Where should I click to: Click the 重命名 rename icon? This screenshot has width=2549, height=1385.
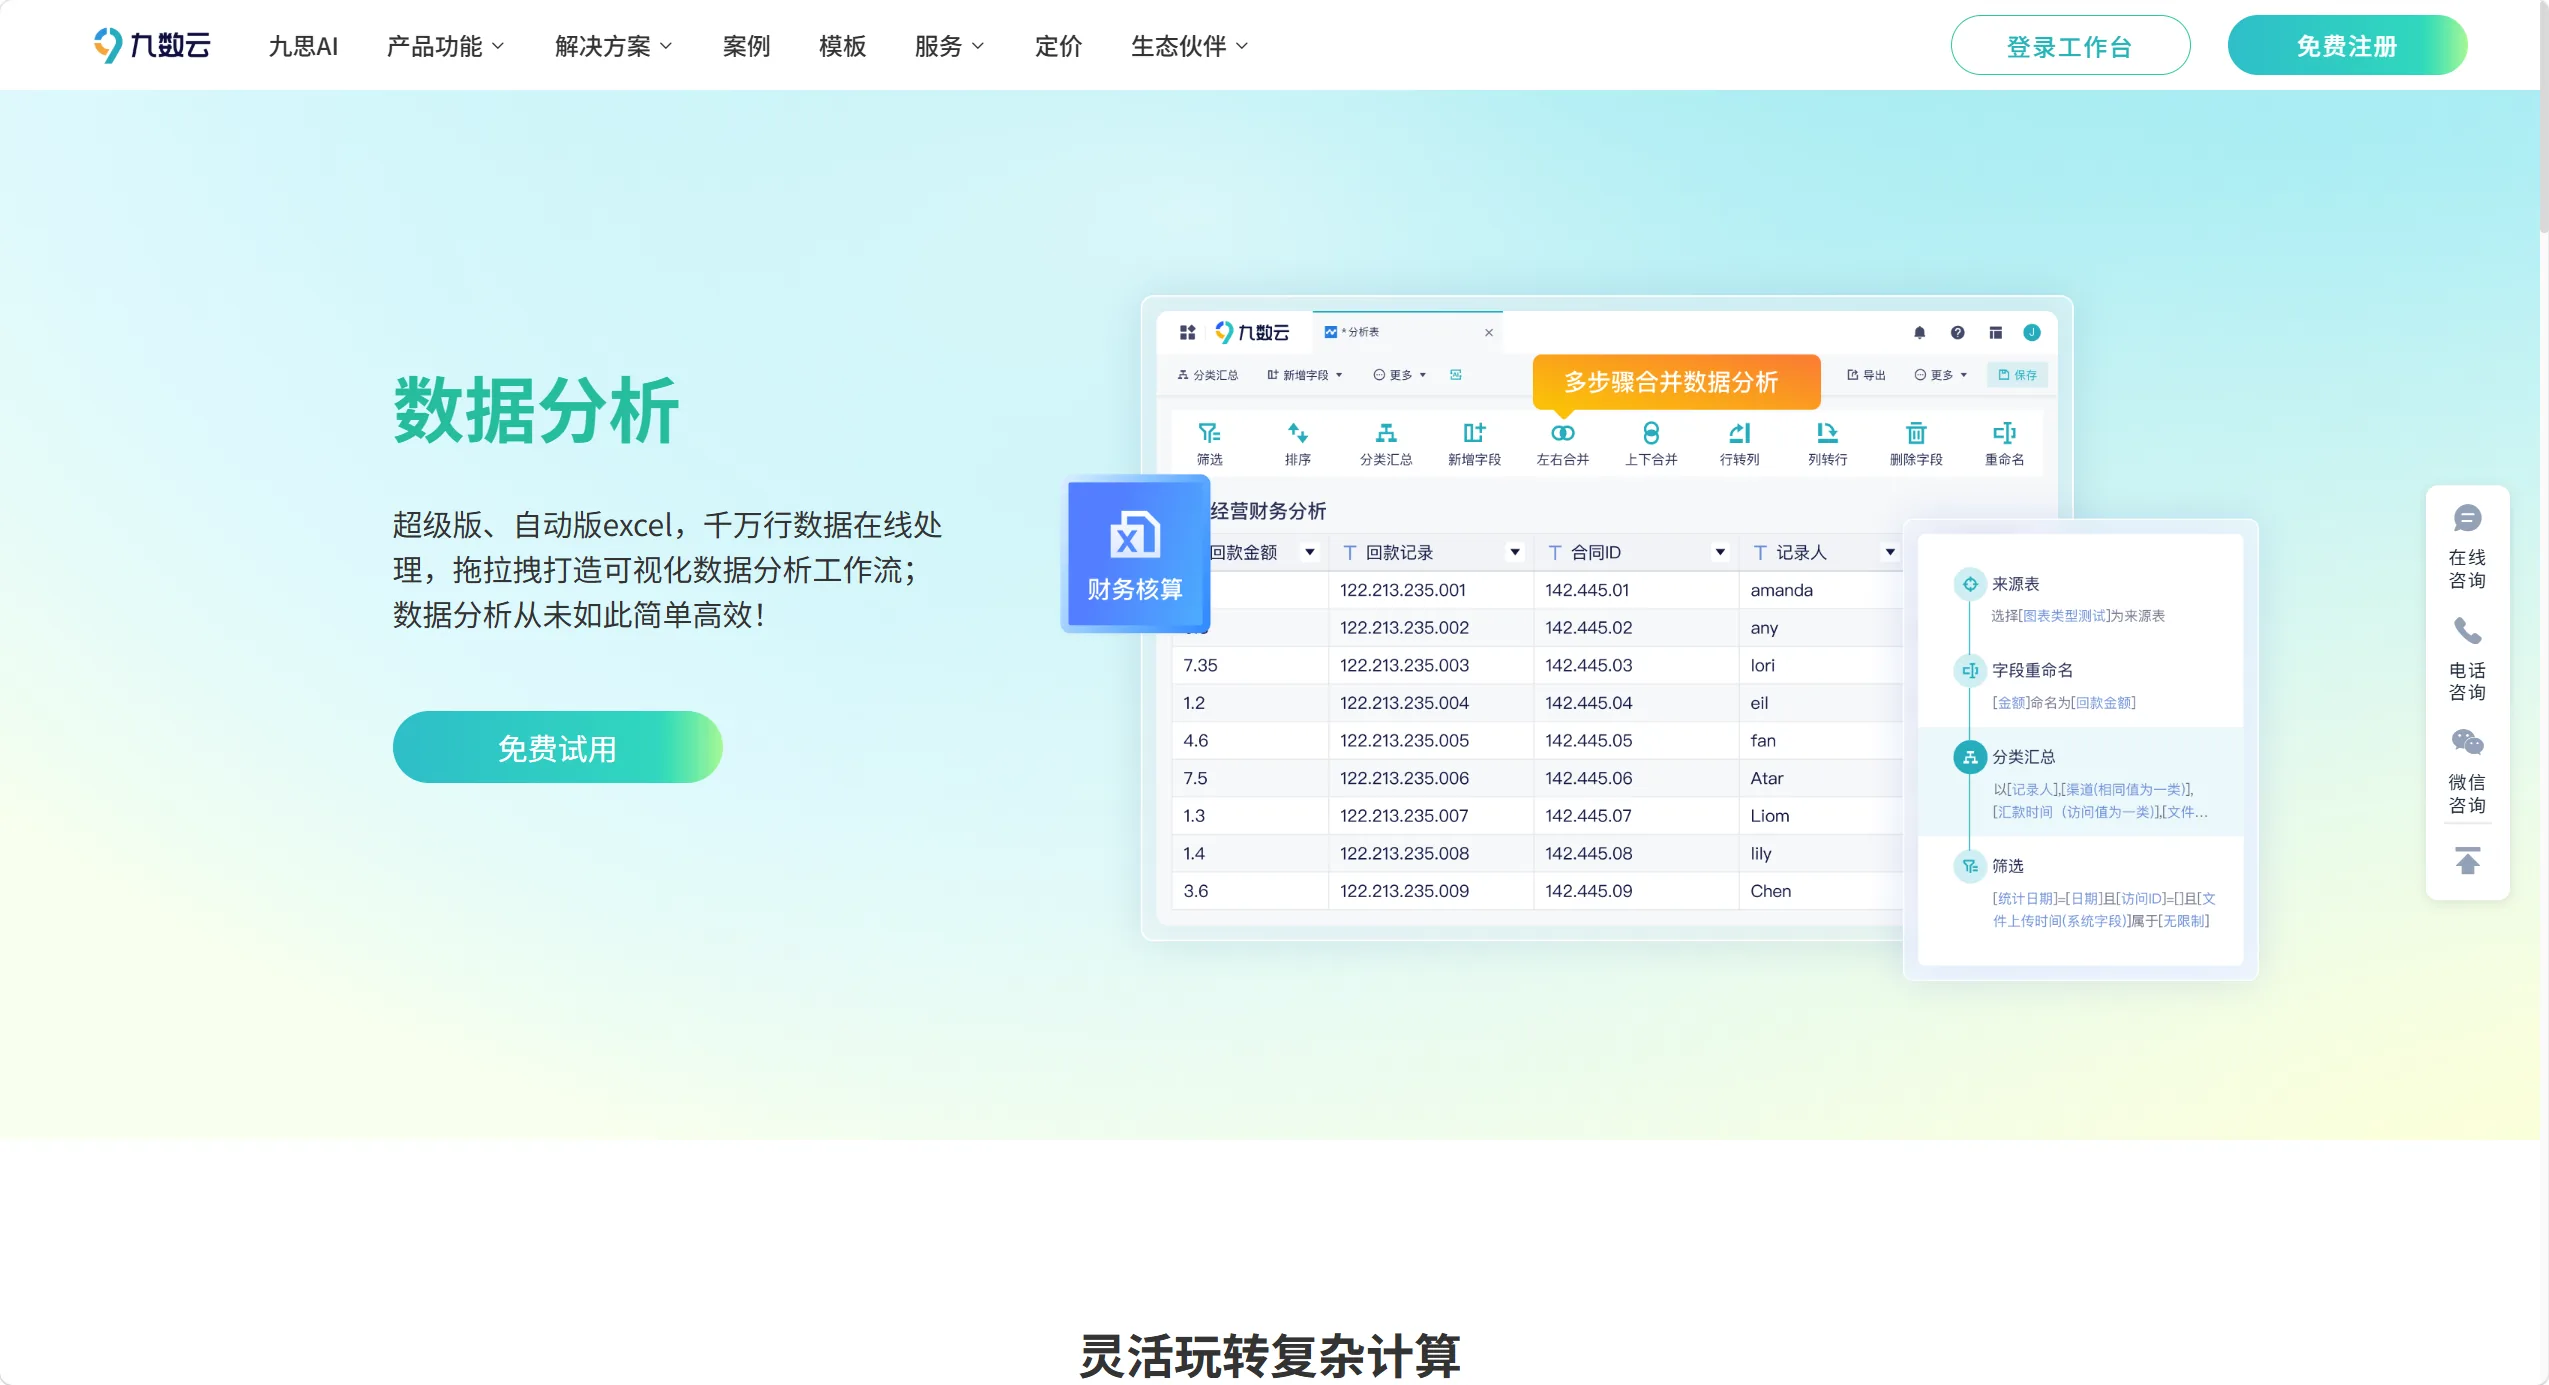pos(2004,433)
